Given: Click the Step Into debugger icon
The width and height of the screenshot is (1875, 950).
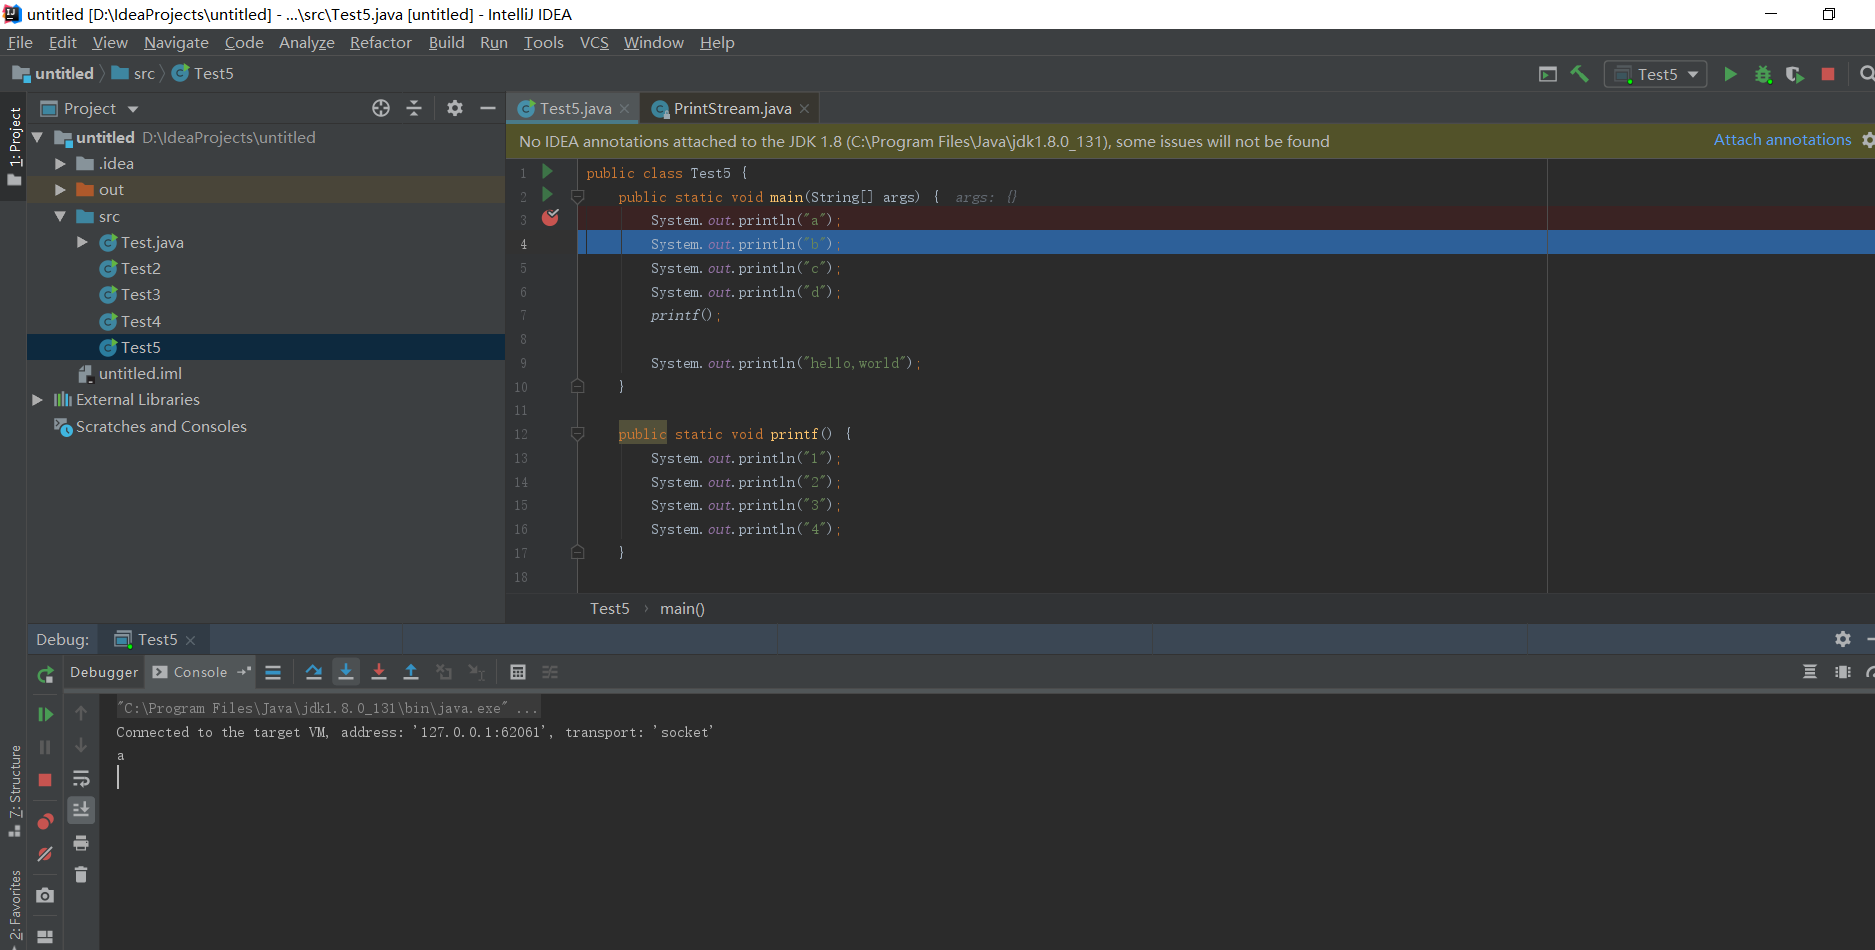Looking at the screenshot, I should pos(346,672).
